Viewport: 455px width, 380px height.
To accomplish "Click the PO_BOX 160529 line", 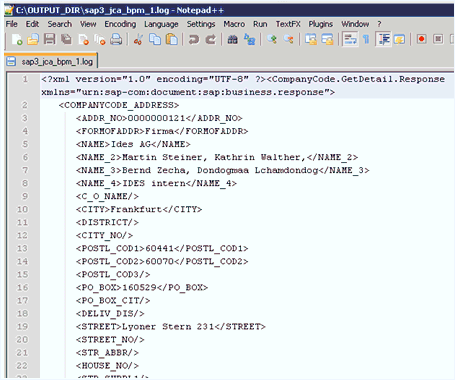I will (142, 287).
